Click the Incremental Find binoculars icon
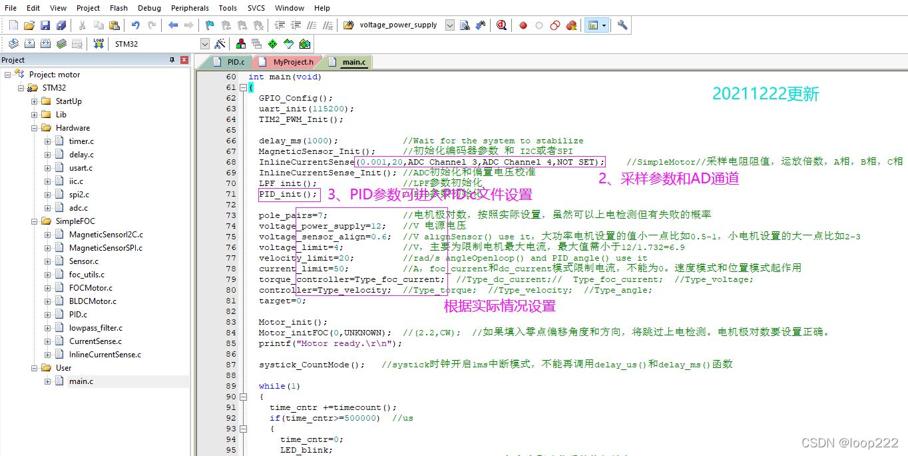 pos(480,25)
